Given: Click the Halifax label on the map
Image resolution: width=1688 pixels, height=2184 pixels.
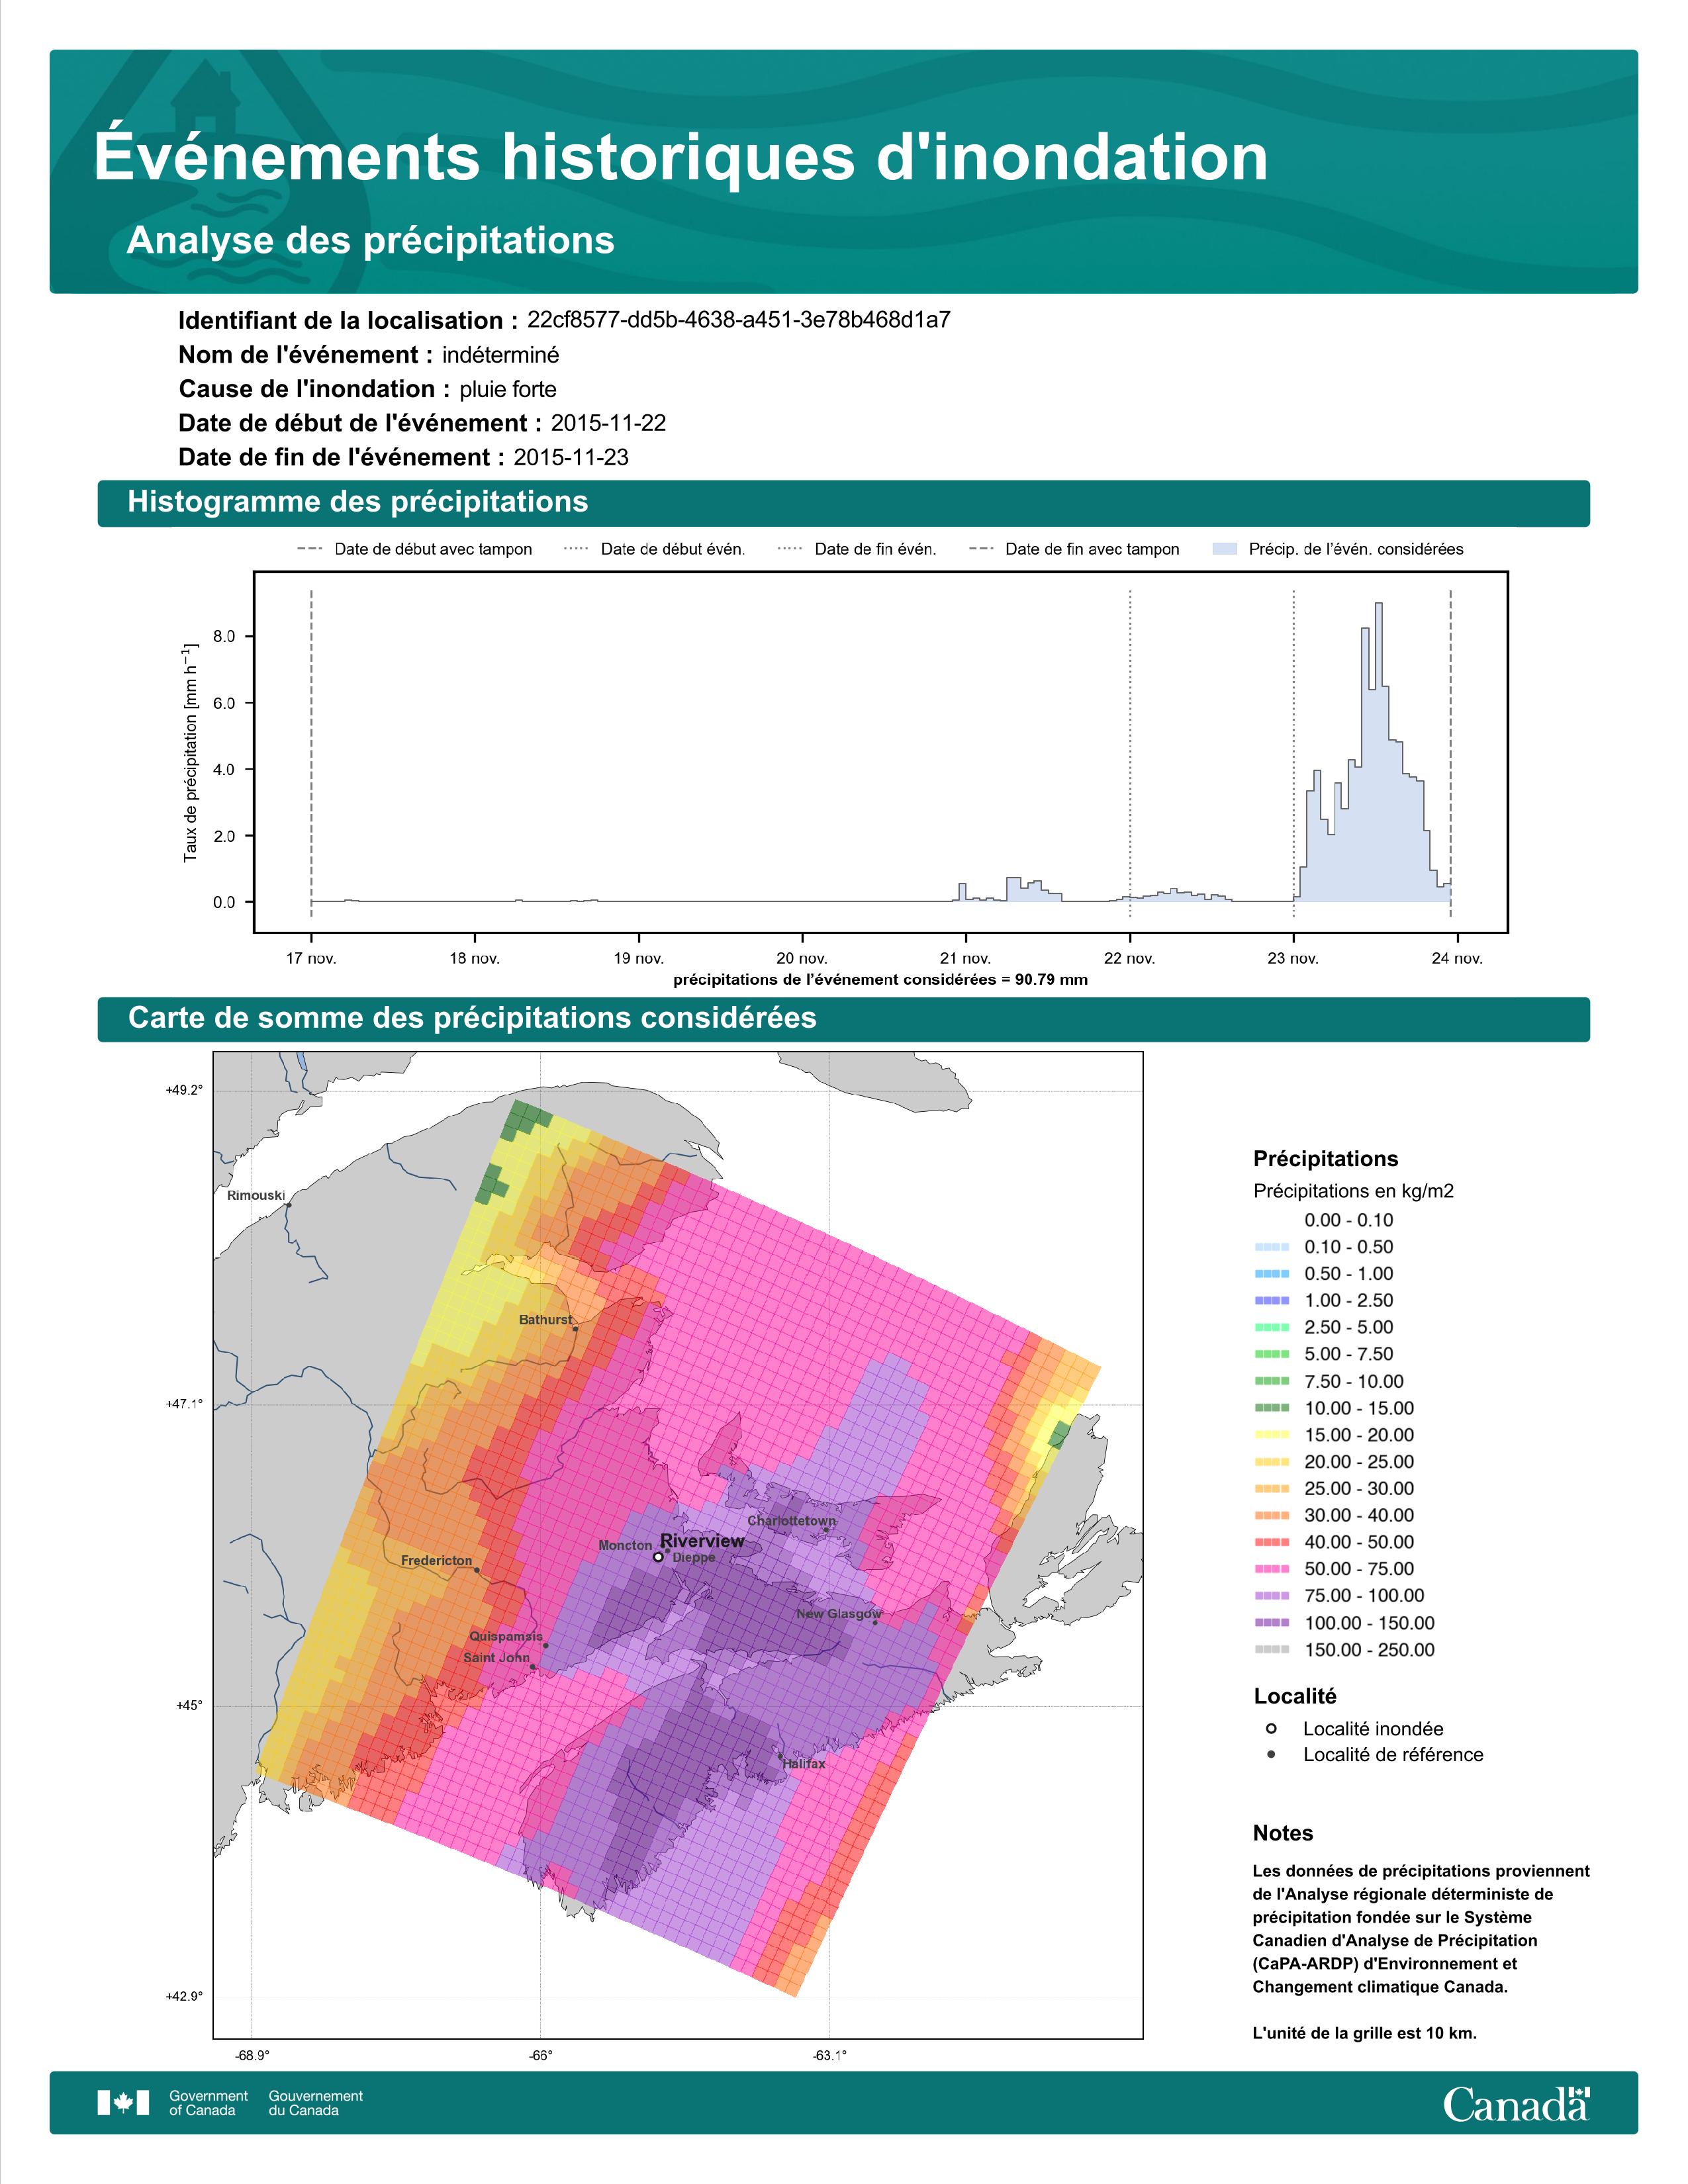Looking at the screenshot, I should 804,1764.
